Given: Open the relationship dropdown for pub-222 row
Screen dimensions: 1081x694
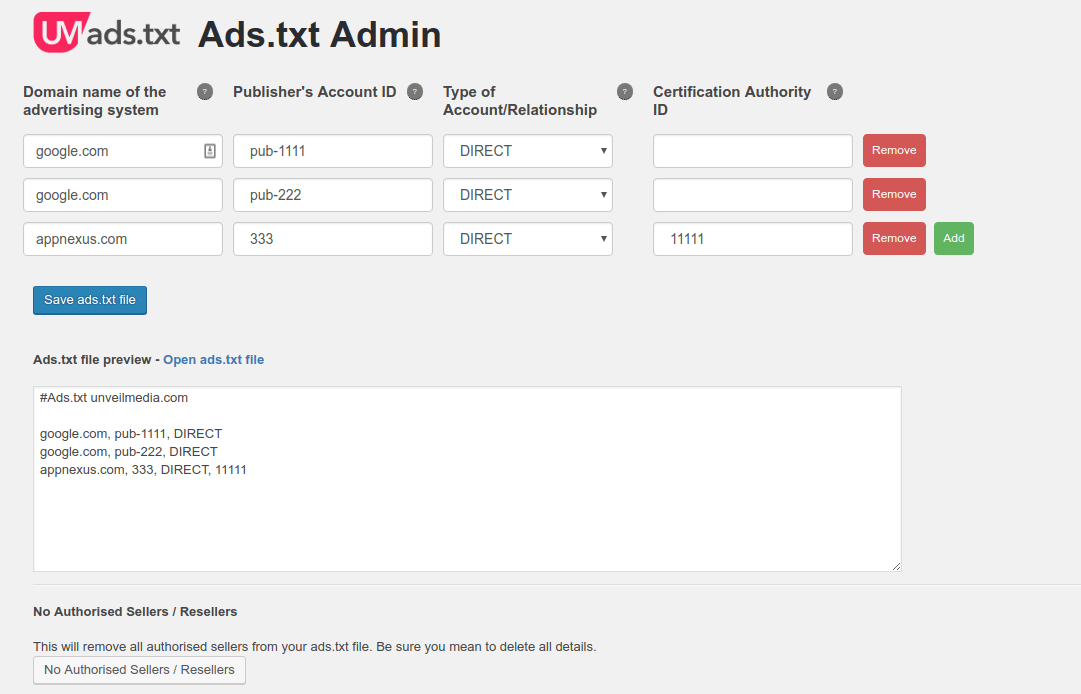Looking at the screenshot, I should [528, 195].
